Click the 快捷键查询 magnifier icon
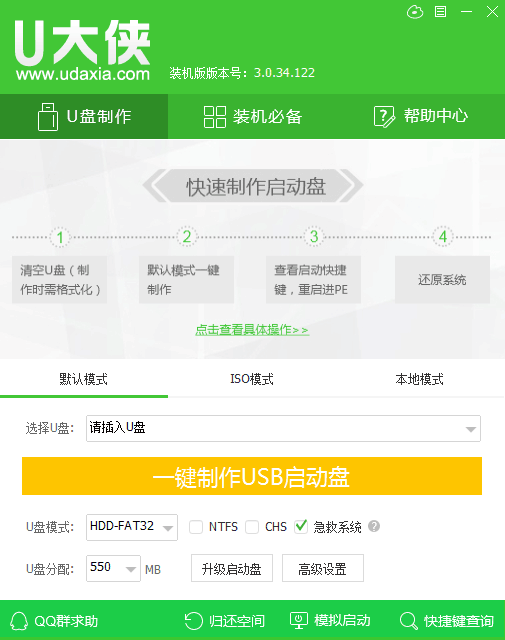This screenshot has height=640, width=505. (x=409, y=621)
